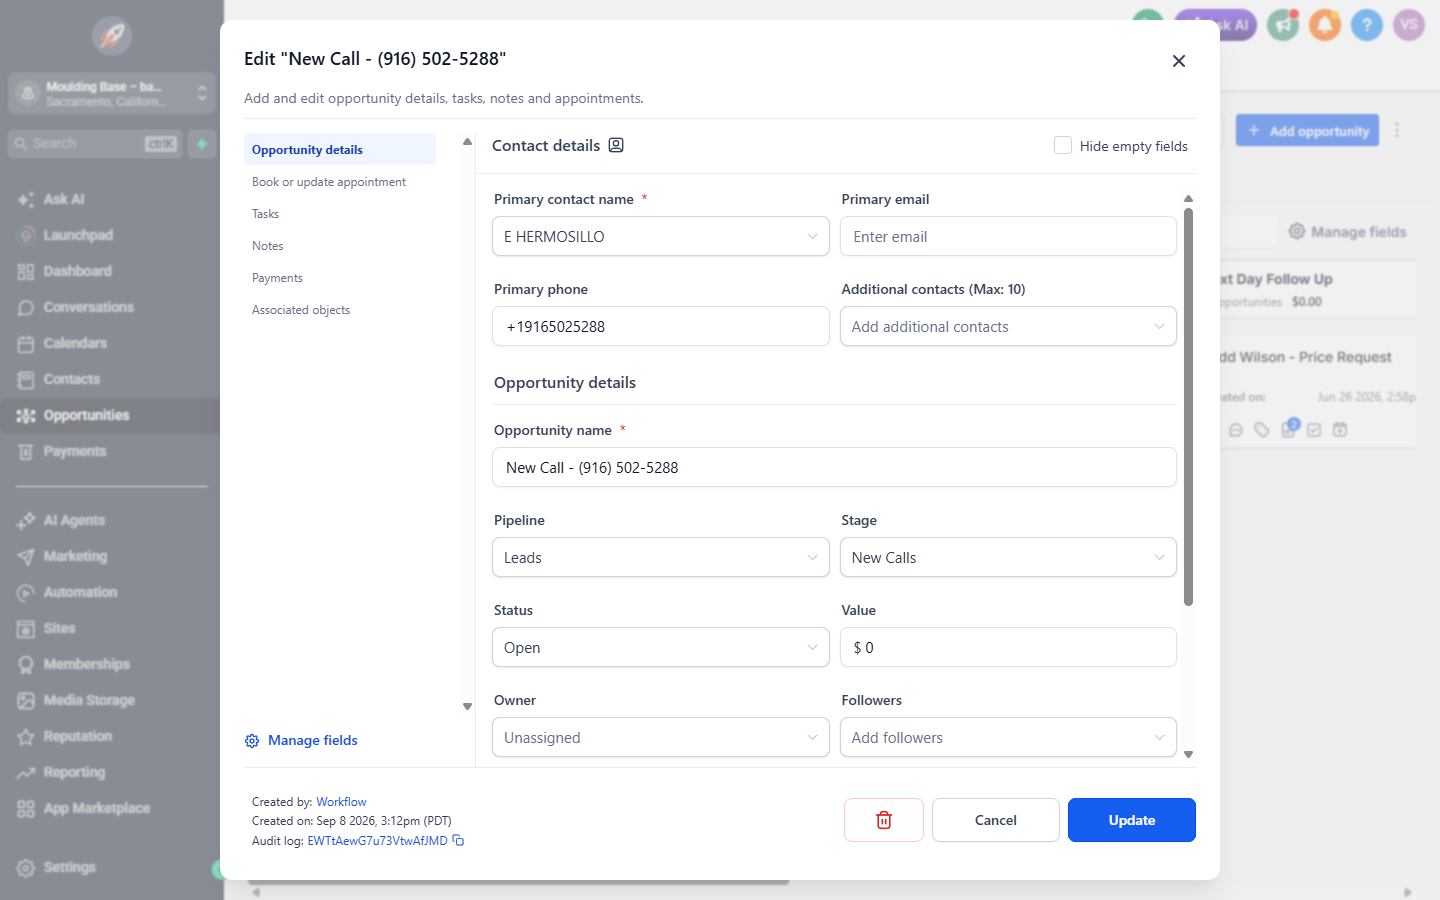Open the Owner dropdown showing Unassigned
The image size is (1440, 900).
661,737
